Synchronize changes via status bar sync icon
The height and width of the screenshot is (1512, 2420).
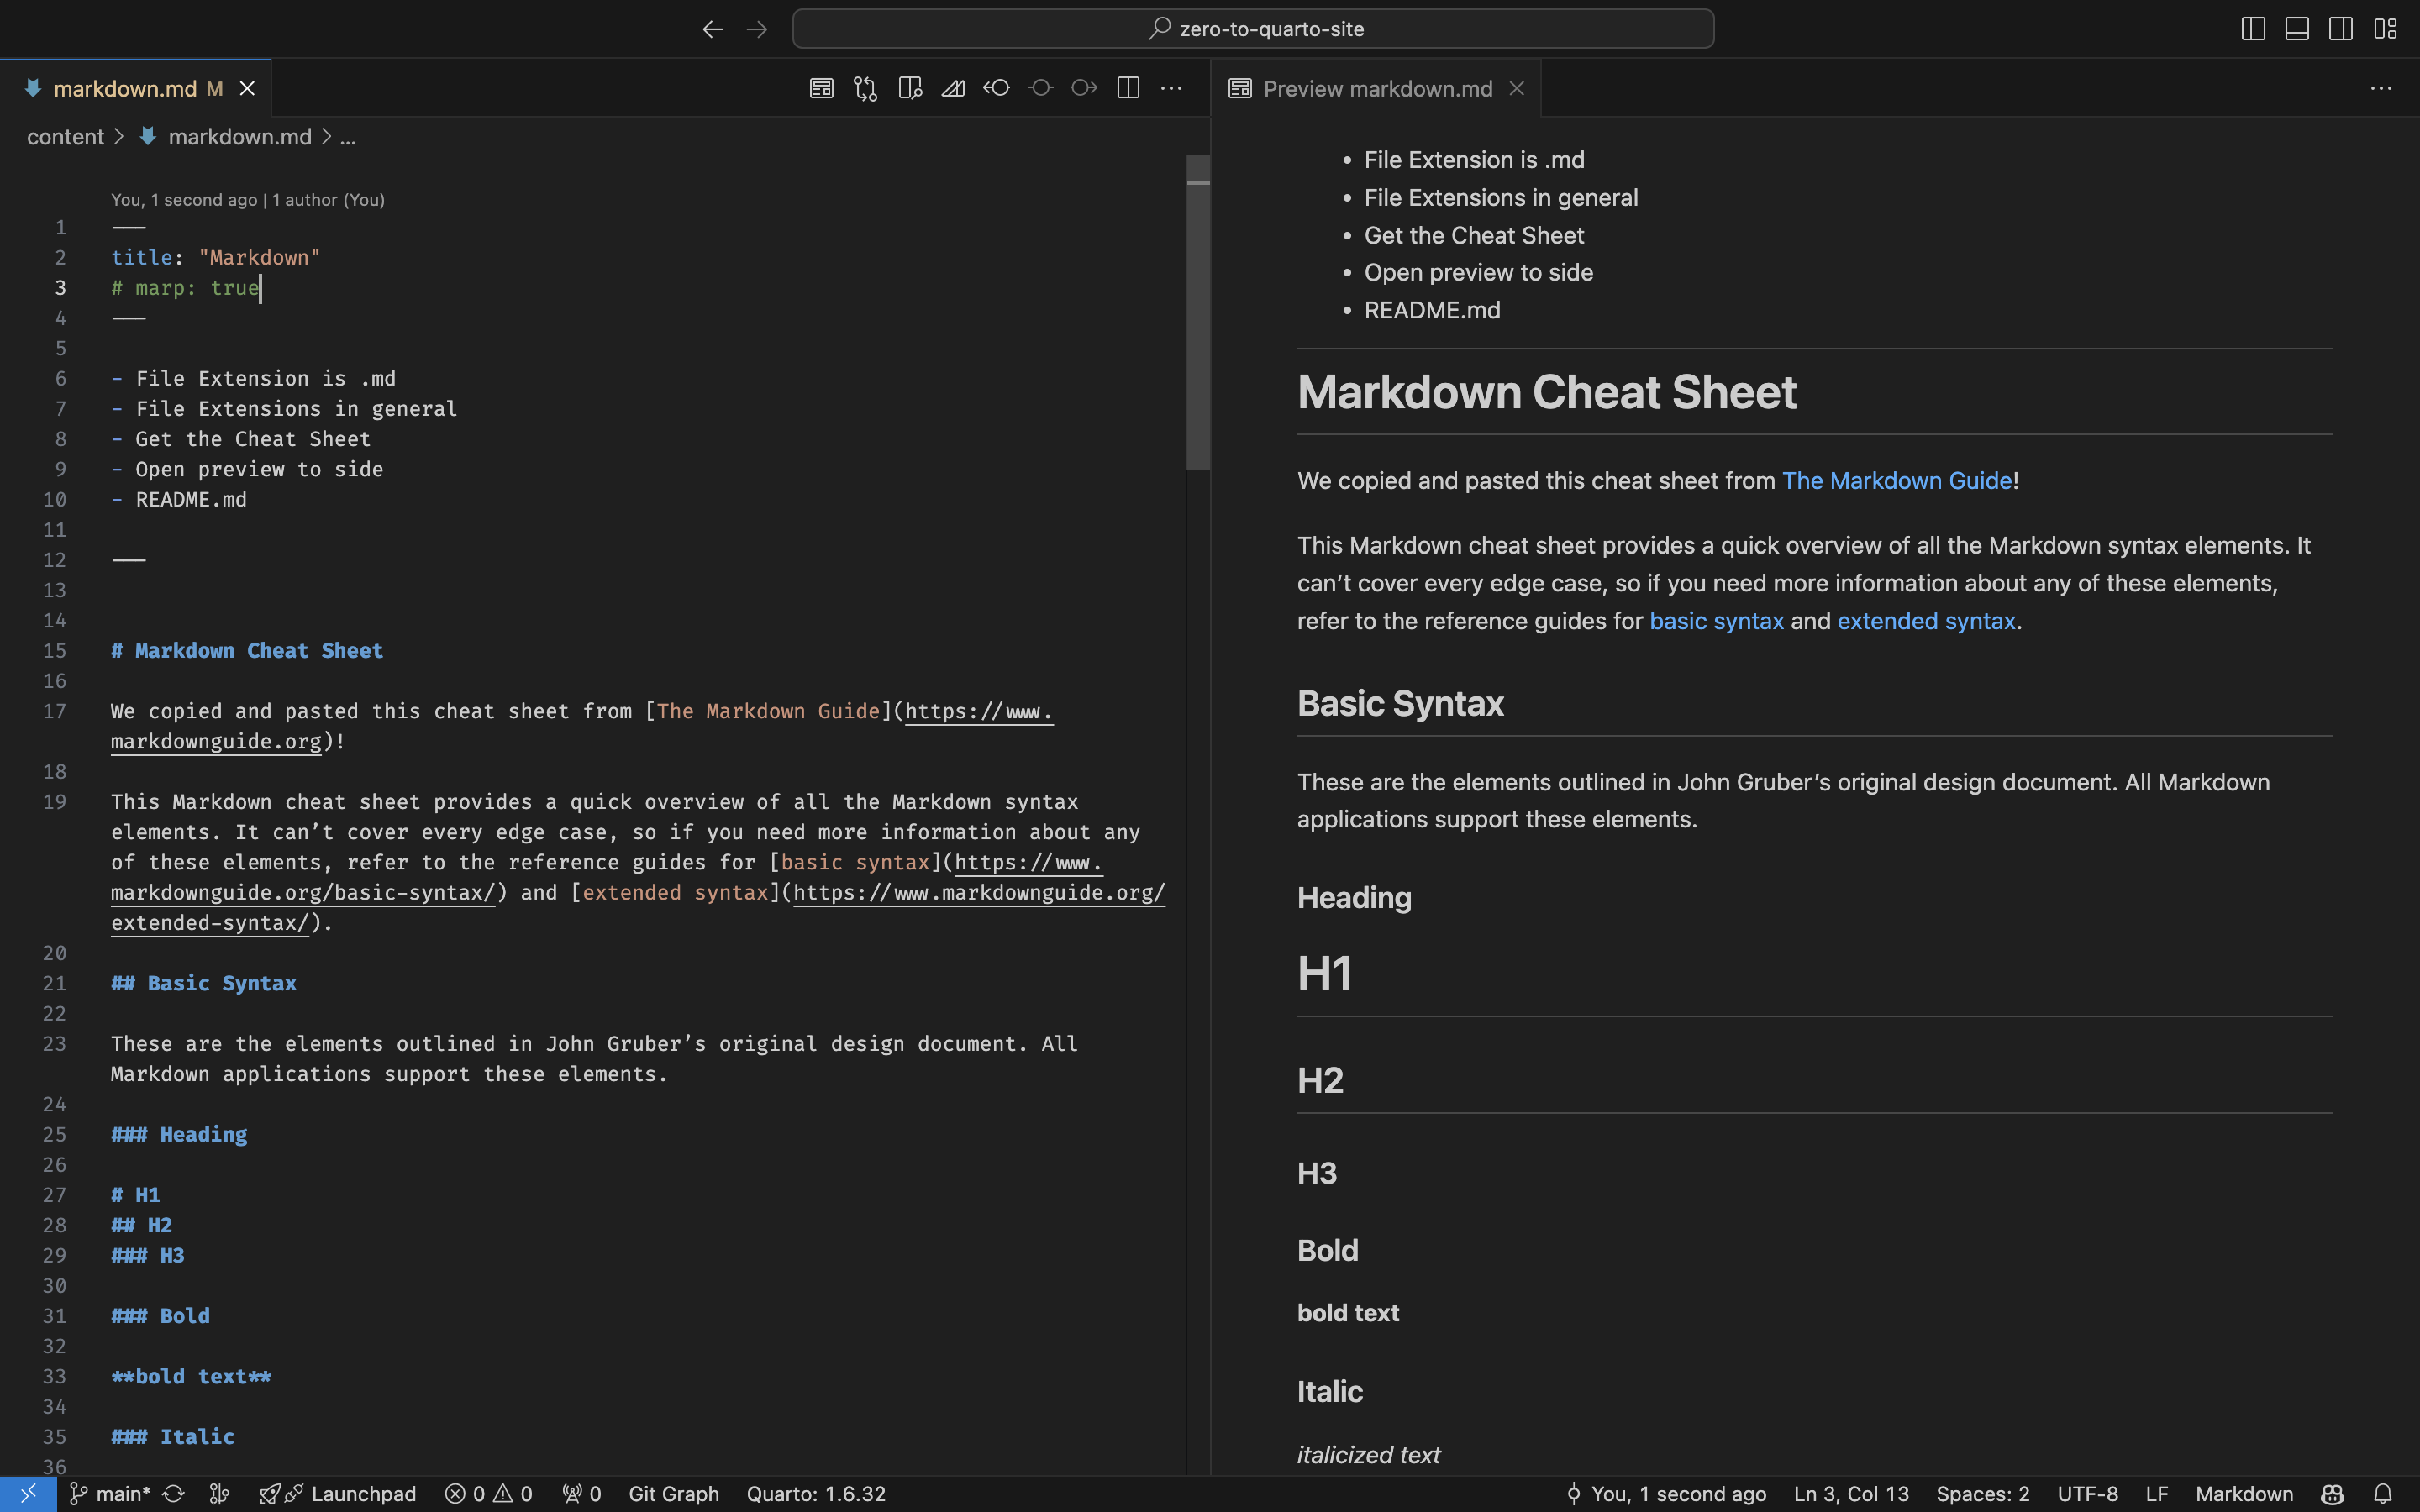point(174,1493)
